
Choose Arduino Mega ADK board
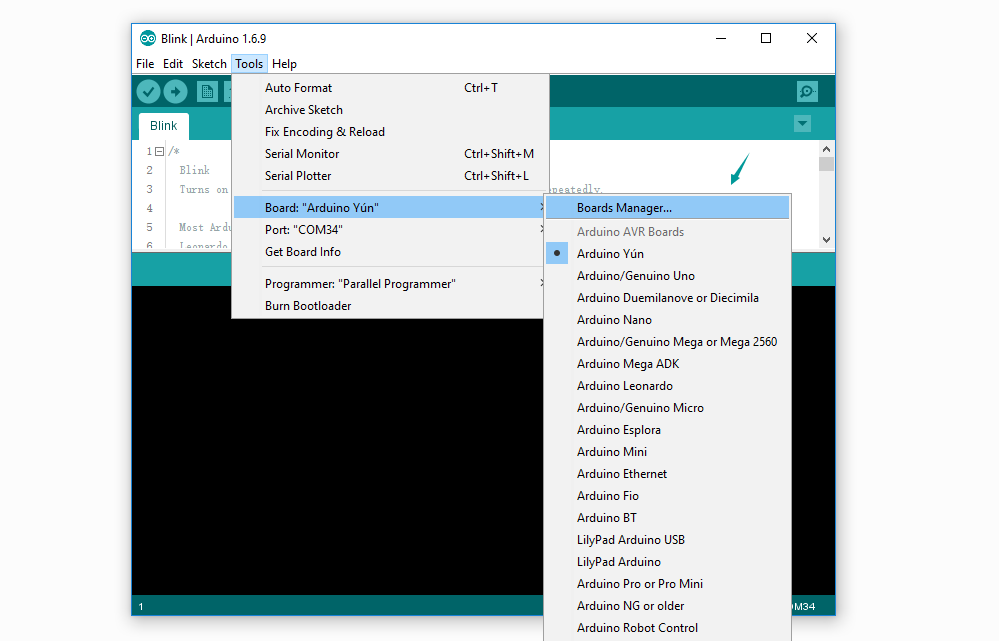tap(668, 364)
